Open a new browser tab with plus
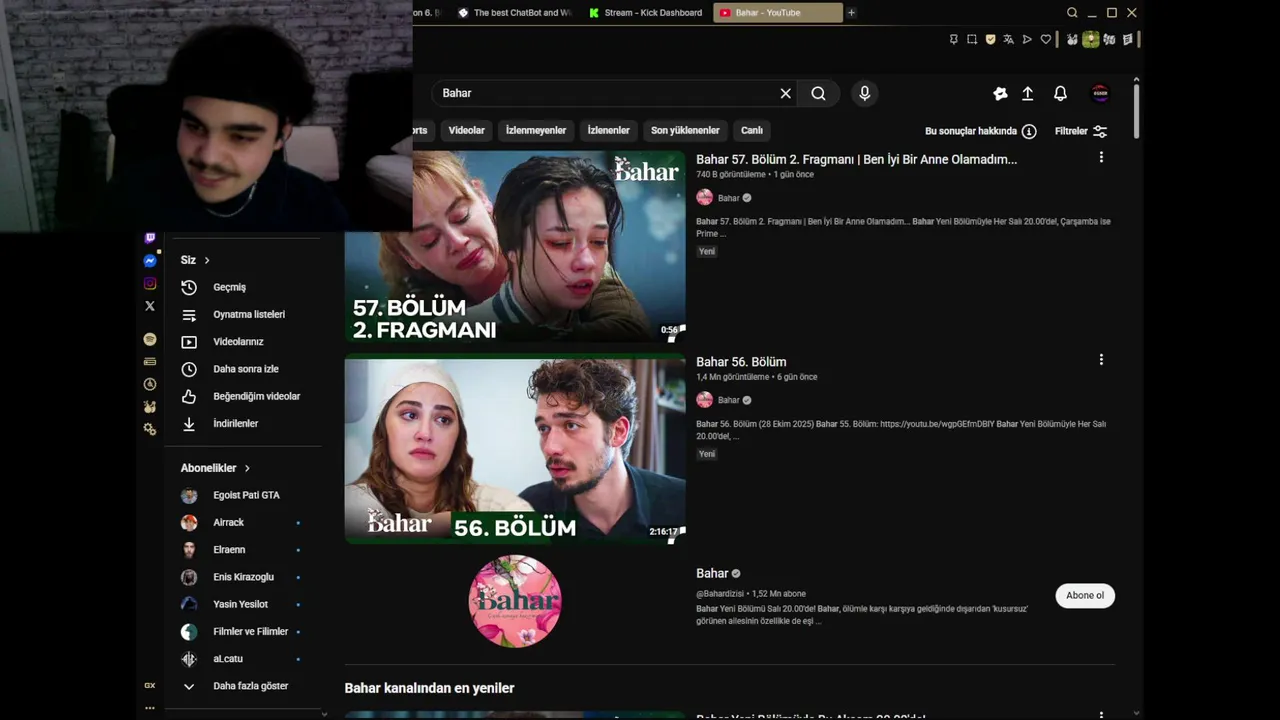1280x720 pixels. point(851,13)
